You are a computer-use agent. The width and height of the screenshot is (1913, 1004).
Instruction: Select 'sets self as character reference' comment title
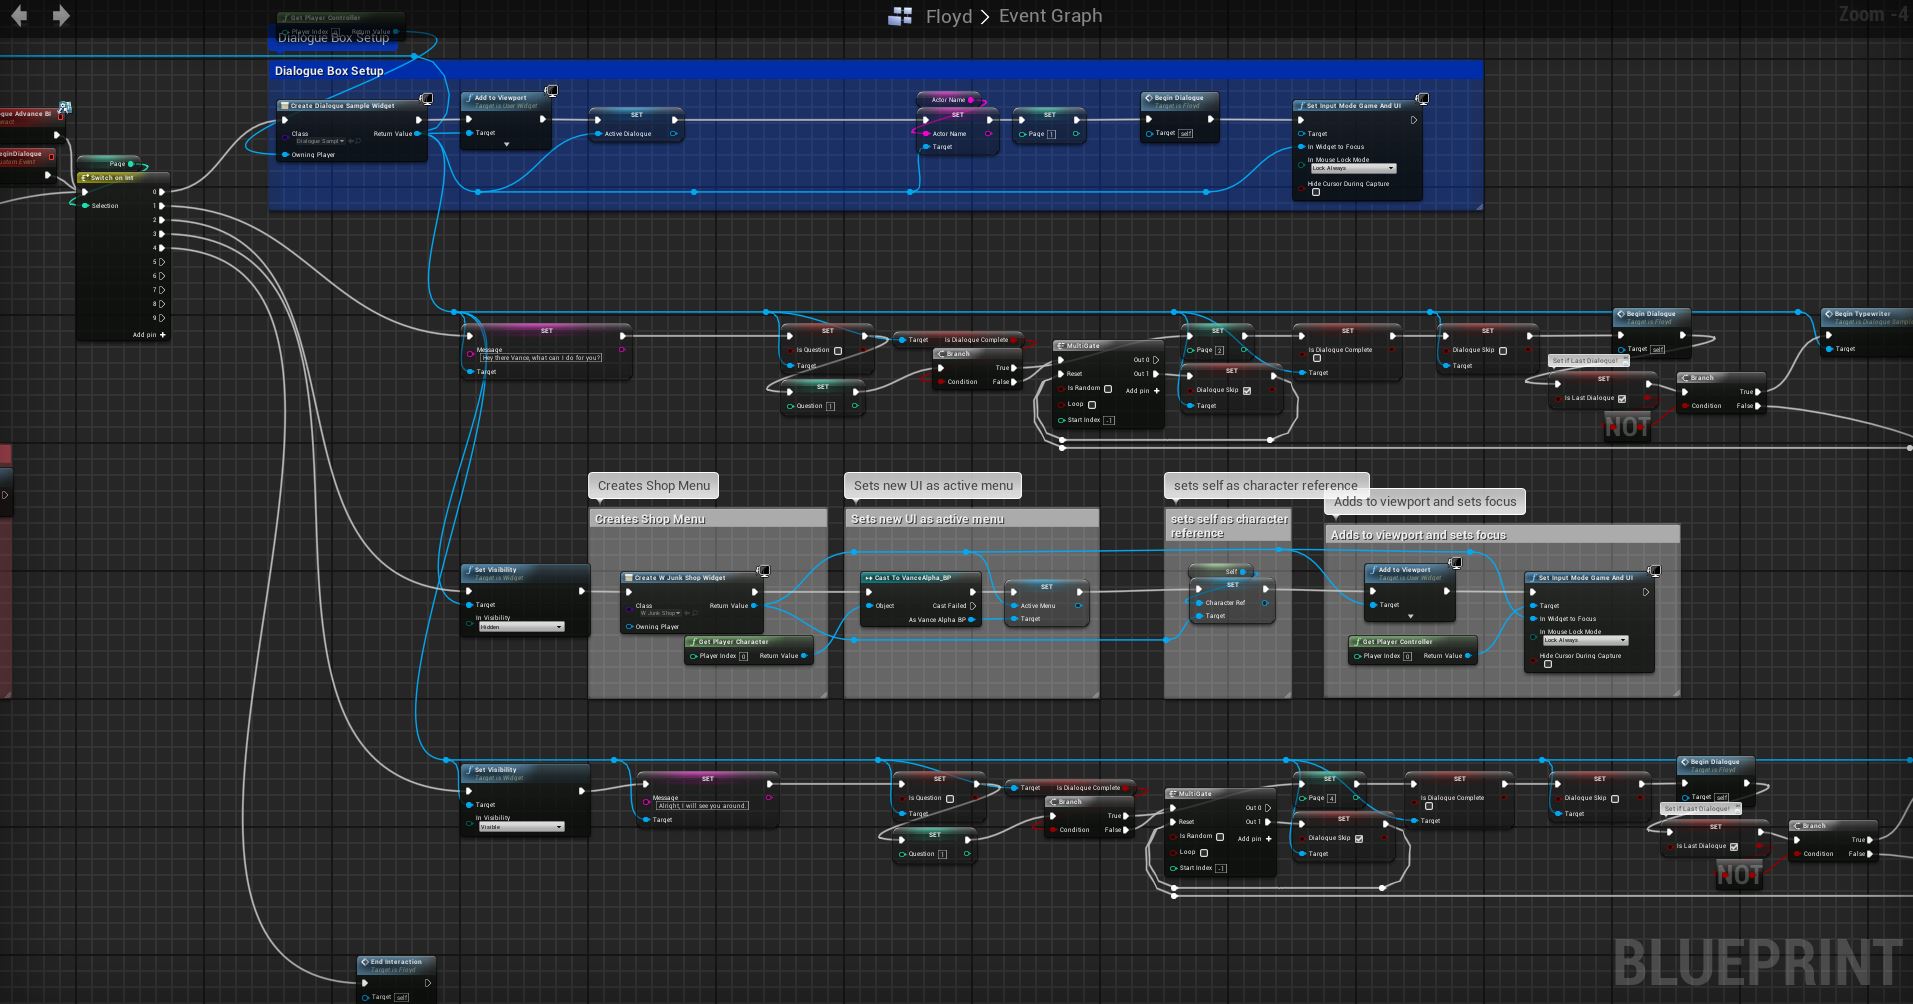click(x=1229, y=526)
